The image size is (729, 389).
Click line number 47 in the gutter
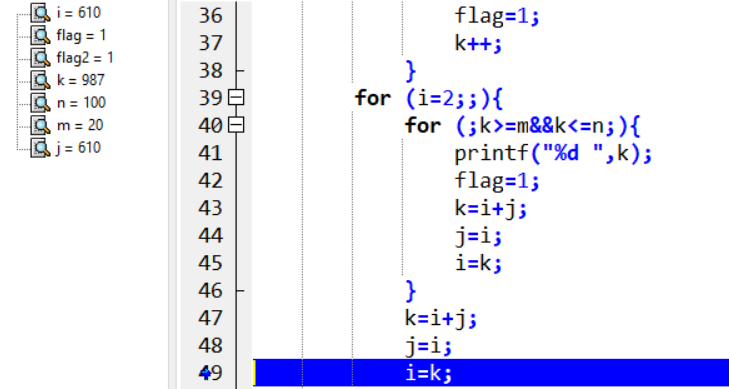point(211,318)
